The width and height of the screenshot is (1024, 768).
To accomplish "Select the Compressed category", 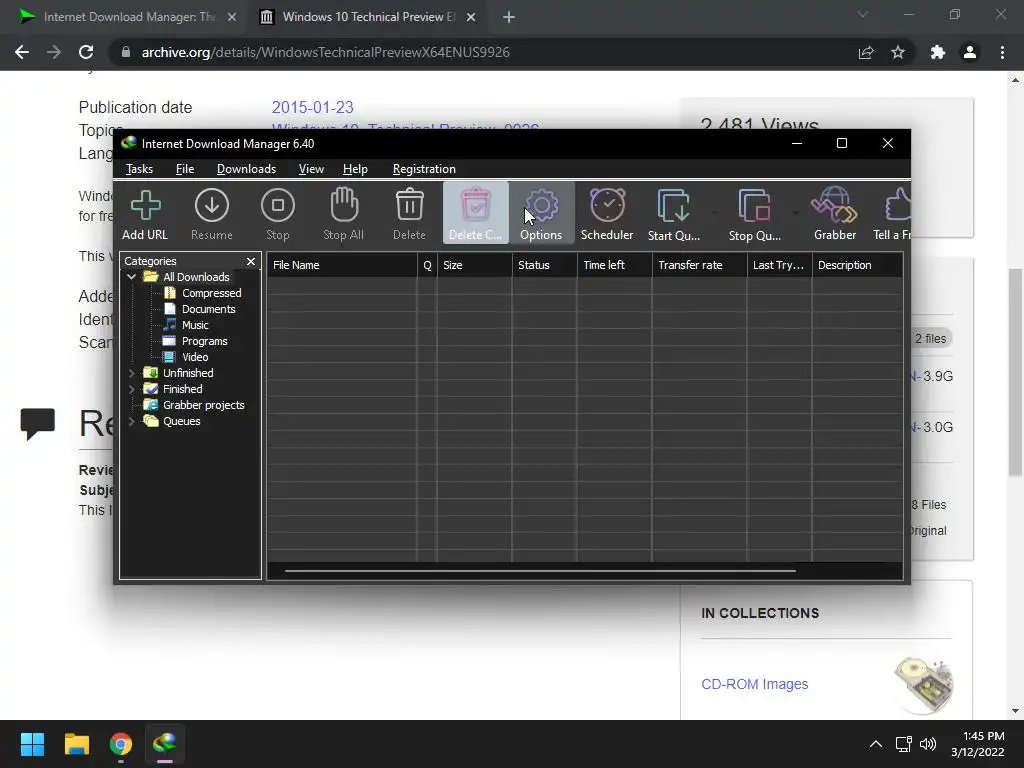I will pos(212,293).
